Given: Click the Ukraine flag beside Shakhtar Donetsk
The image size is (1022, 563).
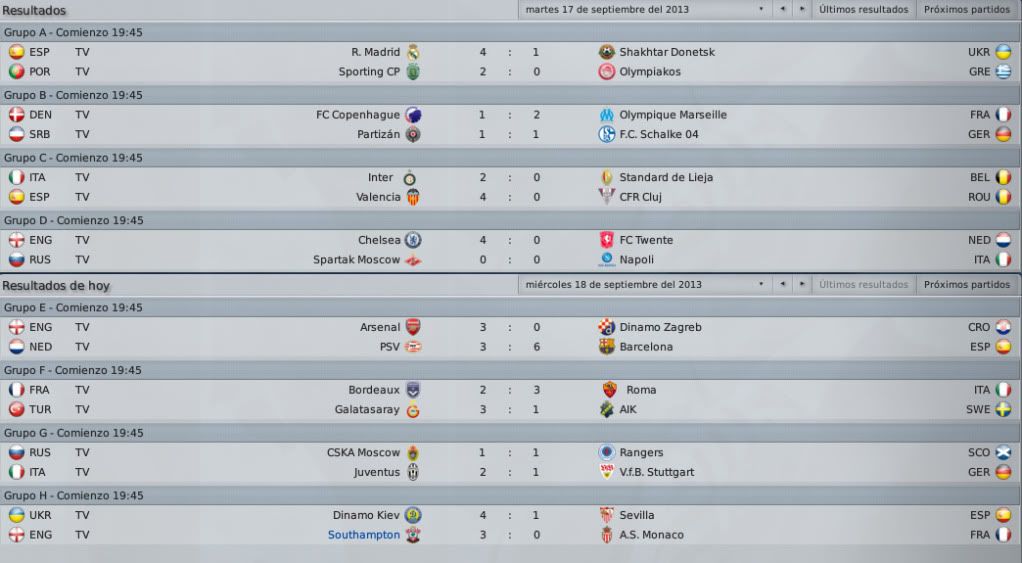Looking at the screenshot, I should [x=1003, y=52].
